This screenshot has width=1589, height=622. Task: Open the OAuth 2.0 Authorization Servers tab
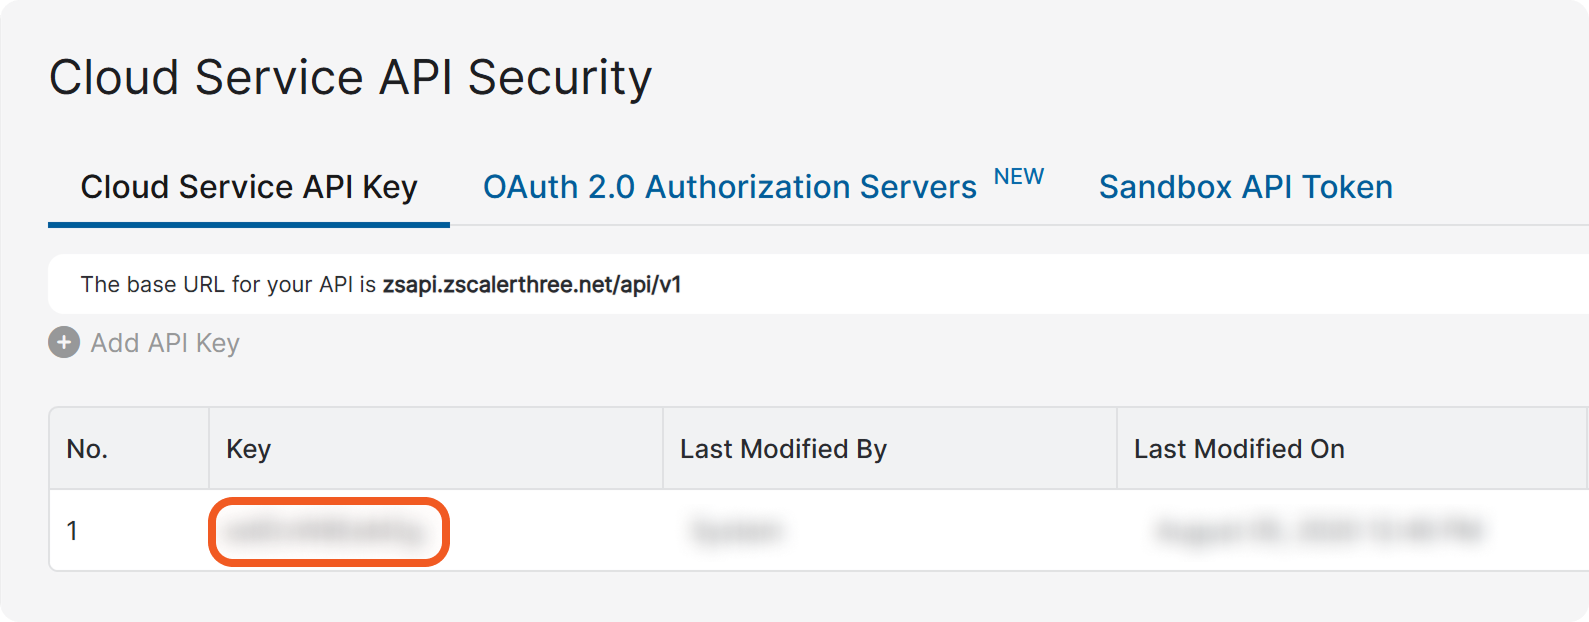pos(729,187)
